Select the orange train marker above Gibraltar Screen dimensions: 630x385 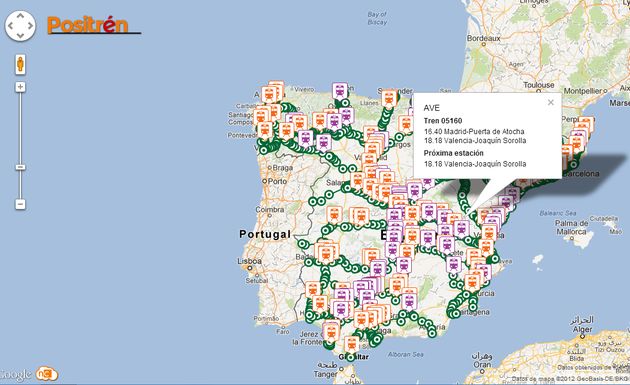click(x=352, y=345)
